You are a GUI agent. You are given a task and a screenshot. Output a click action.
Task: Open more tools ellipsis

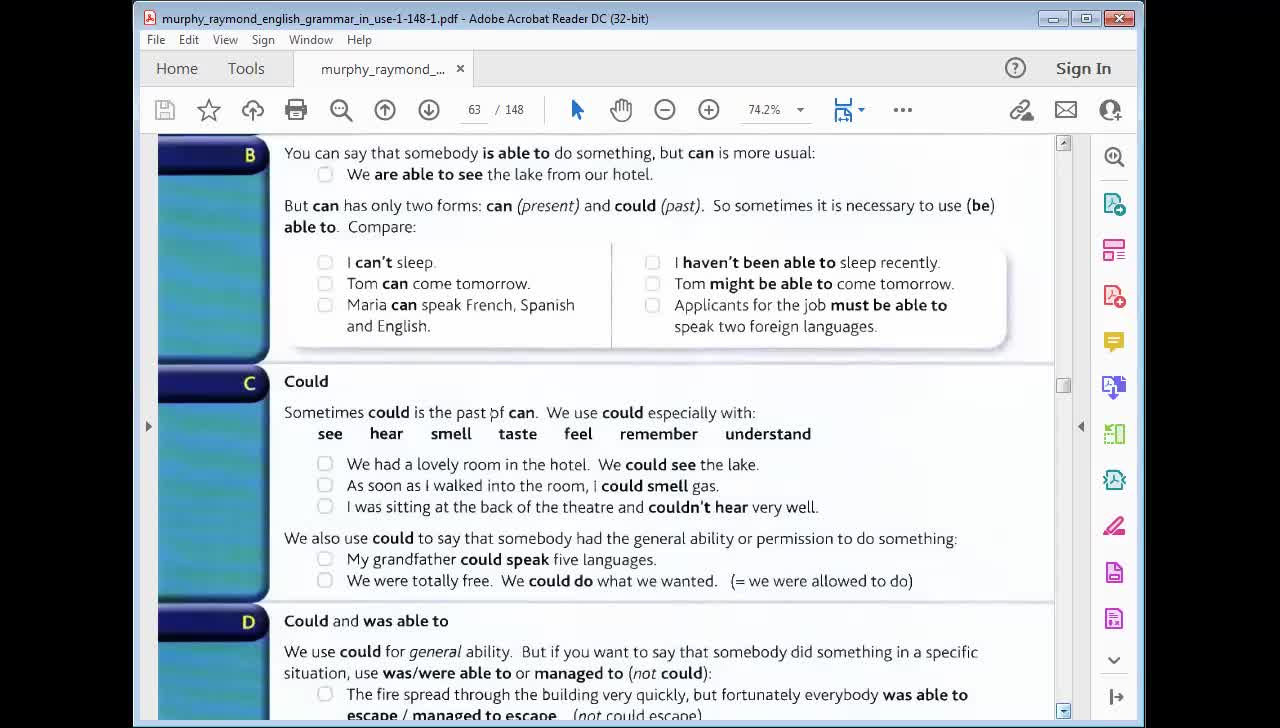pyautogui.click(x=903, y=110)
